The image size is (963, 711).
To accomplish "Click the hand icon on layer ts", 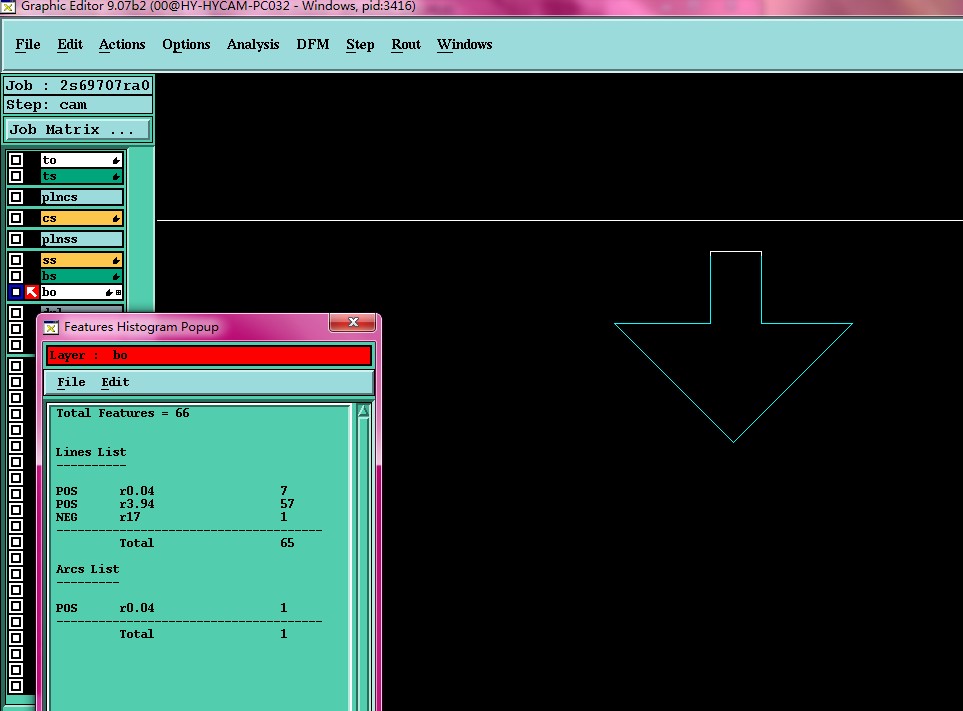I will click(115, 176).
